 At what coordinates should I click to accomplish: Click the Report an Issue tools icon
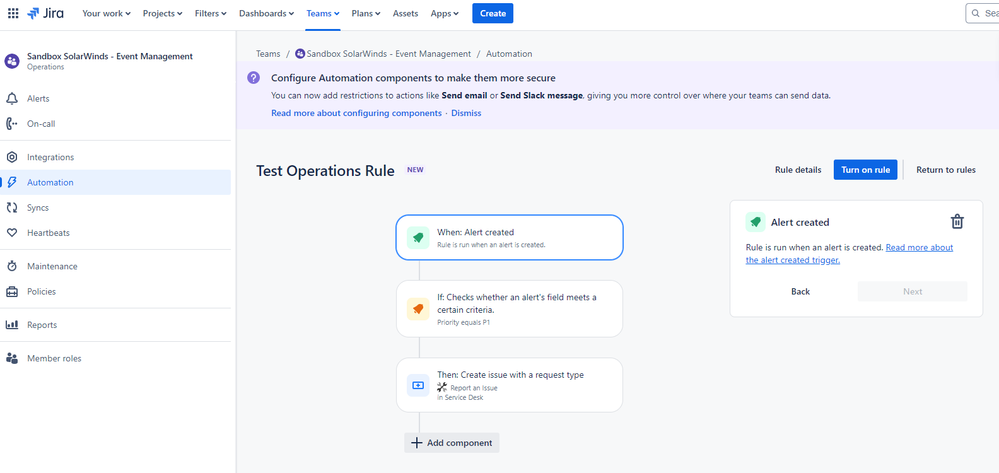pos(442,387)
